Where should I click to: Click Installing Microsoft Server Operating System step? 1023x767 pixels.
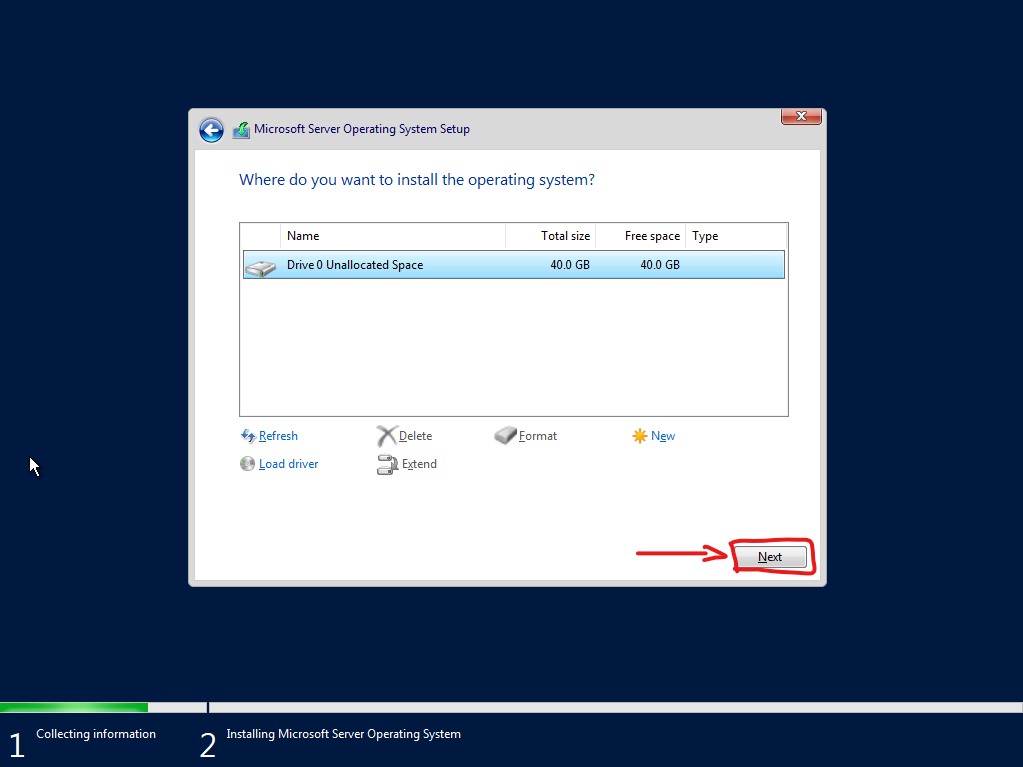tap(343, 734)
